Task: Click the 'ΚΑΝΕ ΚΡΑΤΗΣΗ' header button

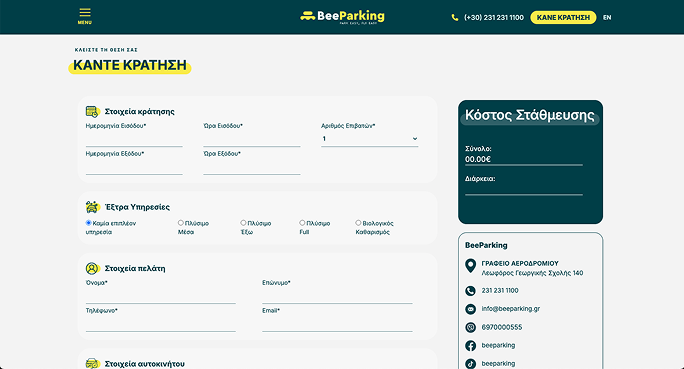Action: click(563, 17)
